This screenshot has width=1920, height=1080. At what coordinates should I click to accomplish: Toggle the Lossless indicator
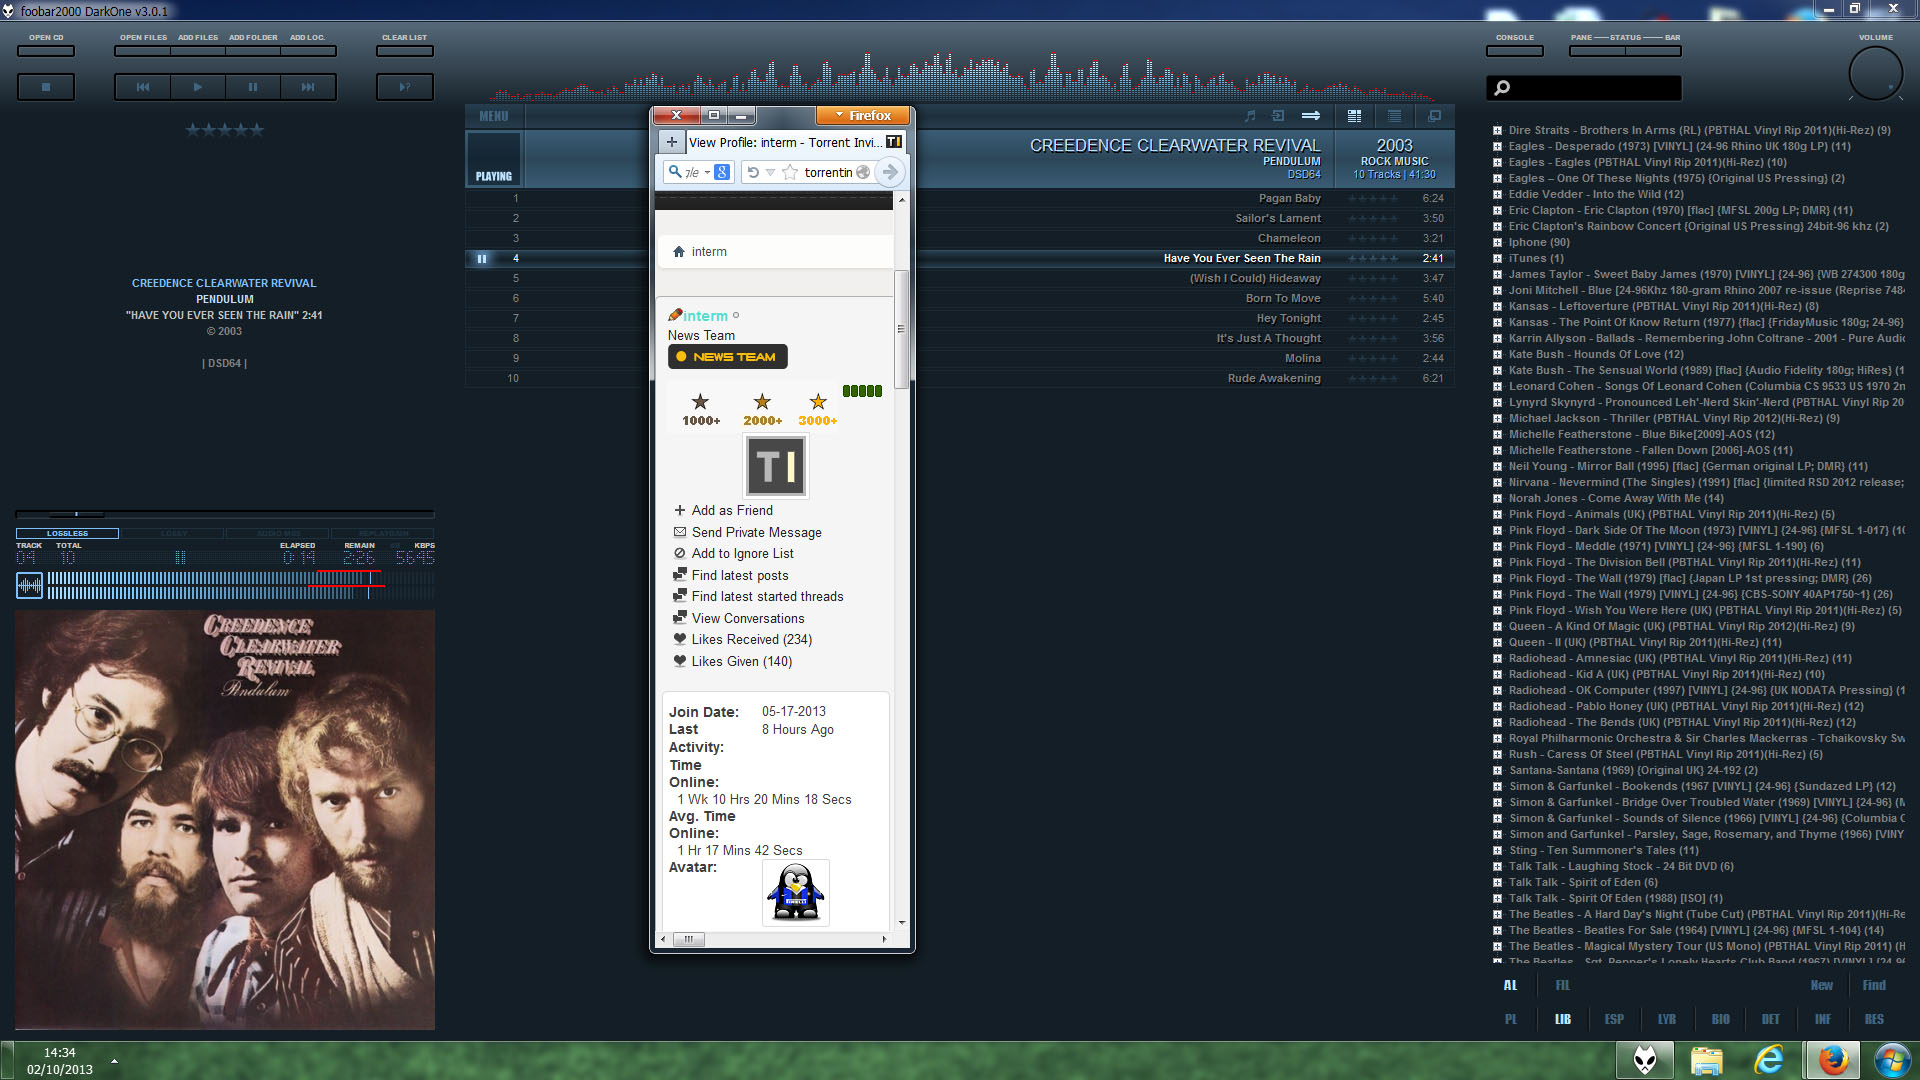67,533
